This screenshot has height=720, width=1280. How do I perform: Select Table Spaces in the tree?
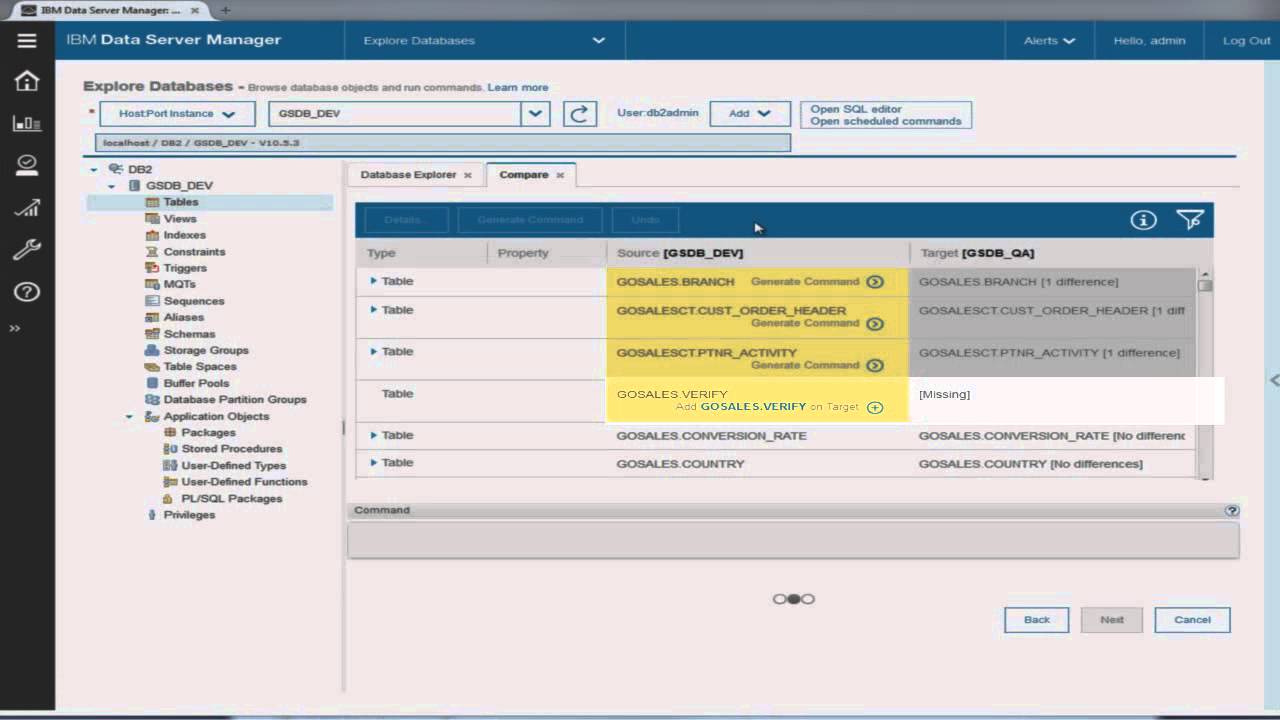(199, 367)
